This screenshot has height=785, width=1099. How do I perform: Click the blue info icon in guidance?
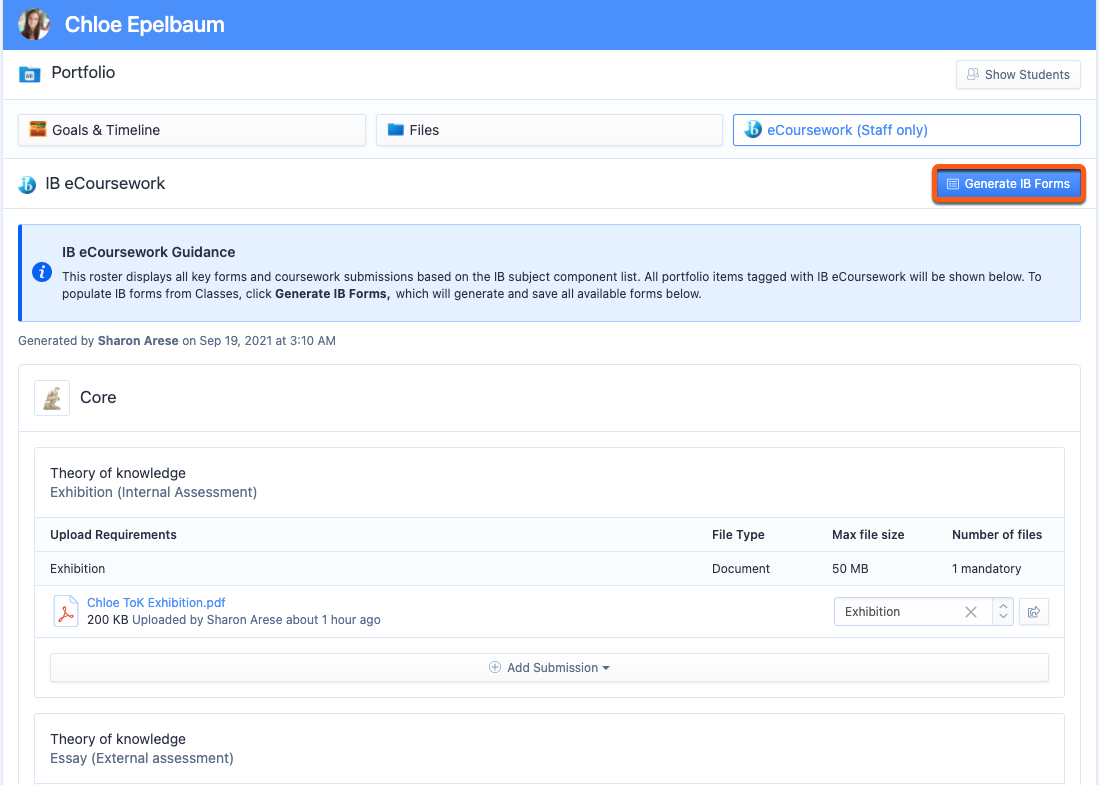click(x=42, y=272)
